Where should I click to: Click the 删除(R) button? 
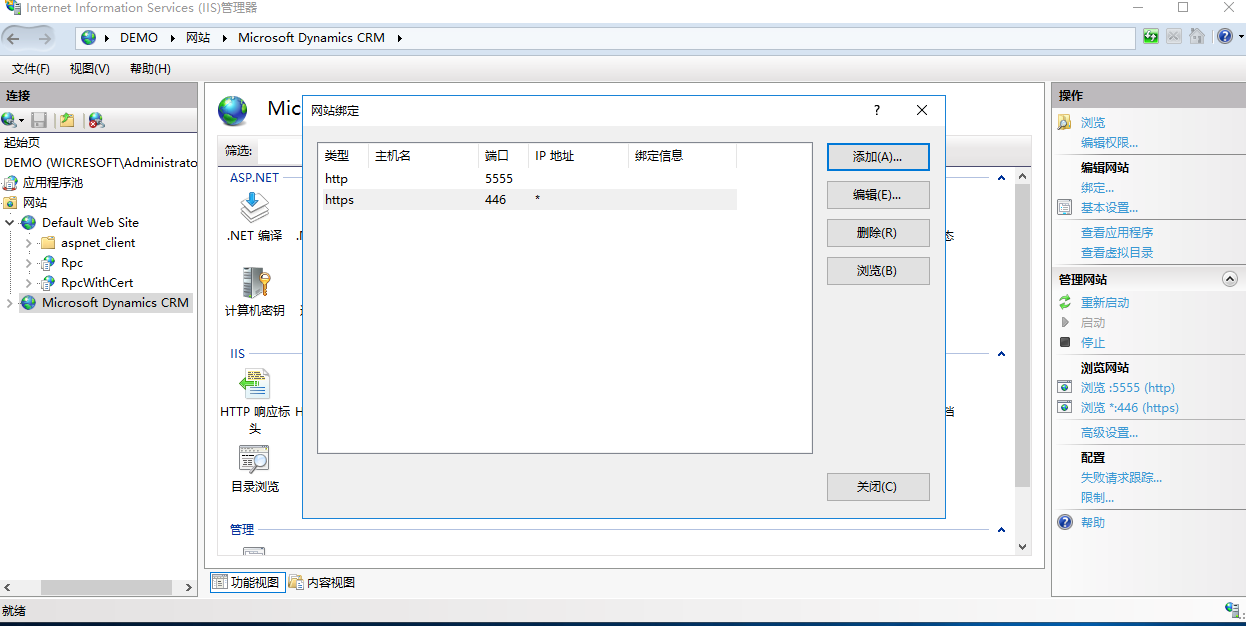coord(878,233)
